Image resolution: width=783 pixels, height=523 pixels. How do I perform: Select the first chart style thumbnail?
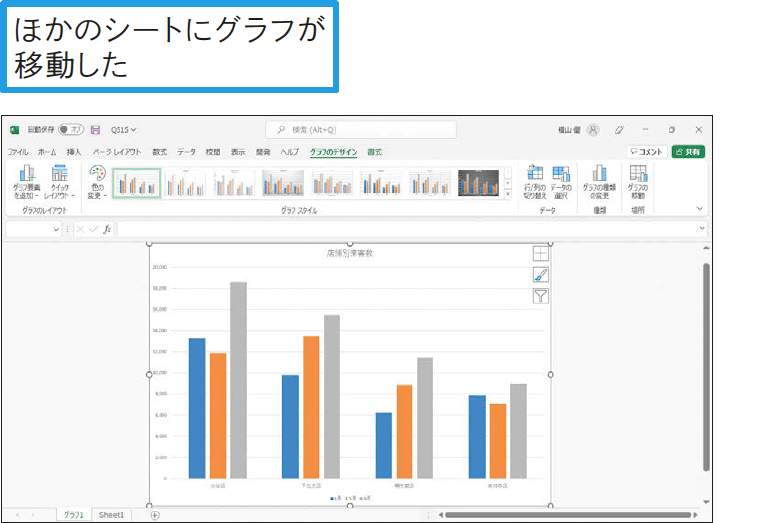[x=136, y=183]
